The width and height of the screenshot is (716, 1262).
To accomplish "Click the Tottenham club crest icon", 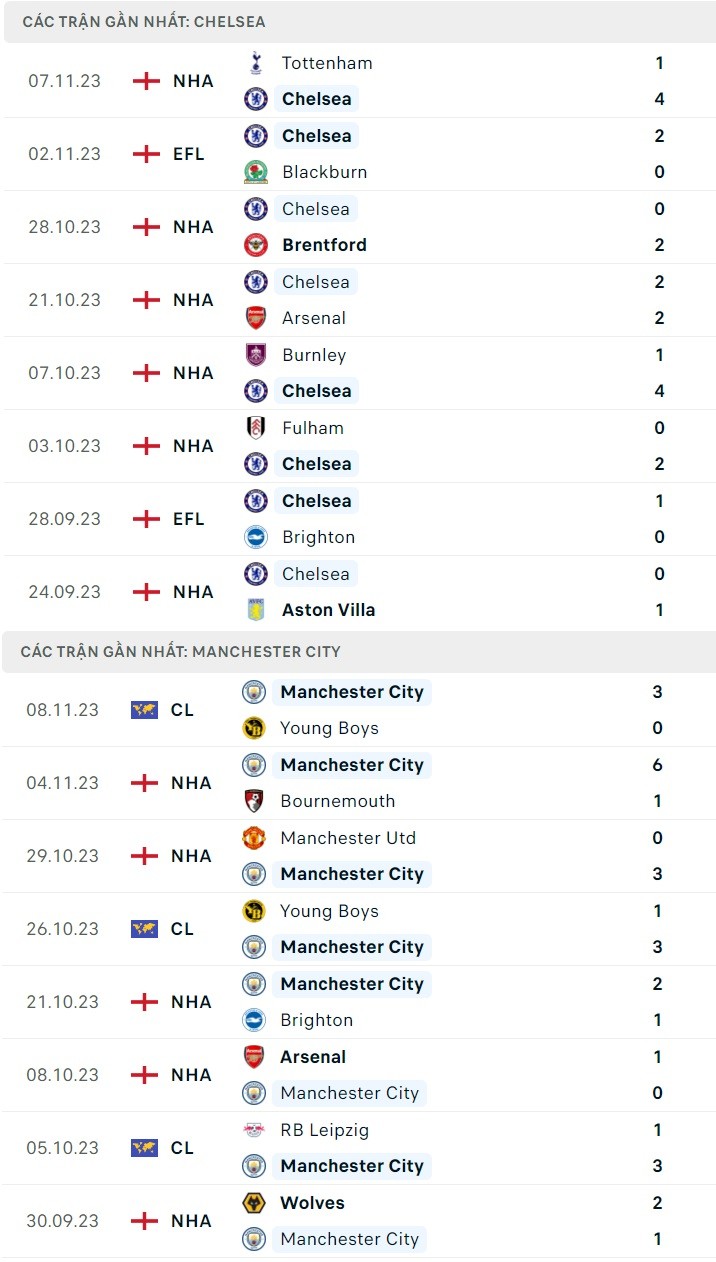I will pos(256,63).
